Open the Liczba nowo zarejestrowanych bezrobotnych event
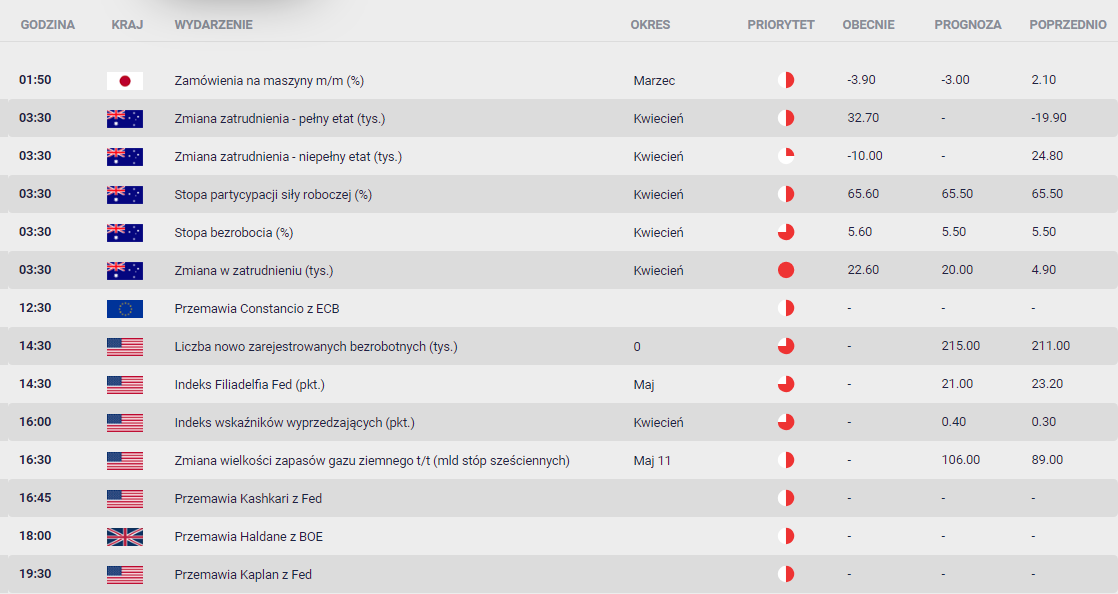This screenshot has width=1118, height=594. [x=316, y=347]
